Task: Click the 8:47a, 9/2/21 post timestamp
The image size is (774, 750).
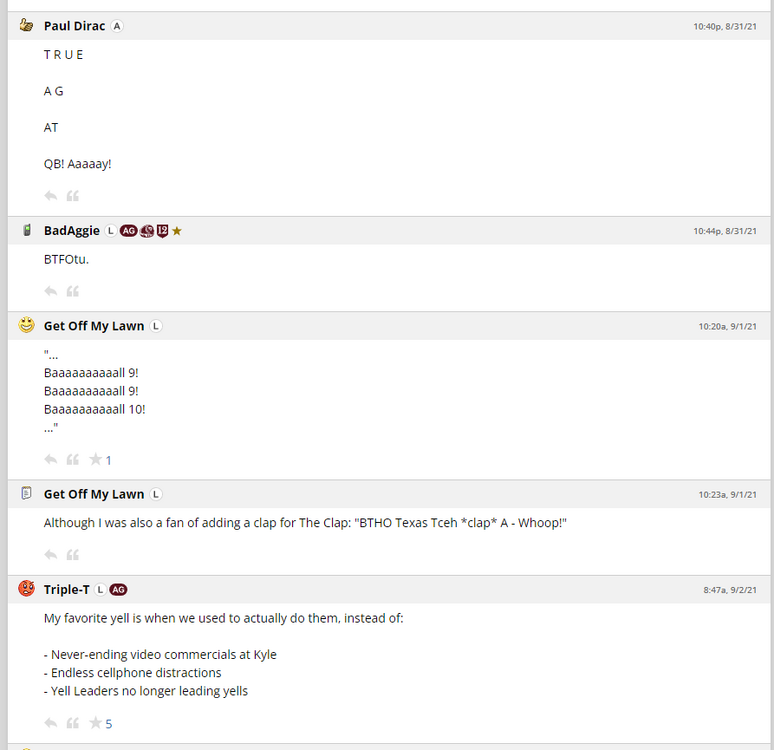Action: 730,590
